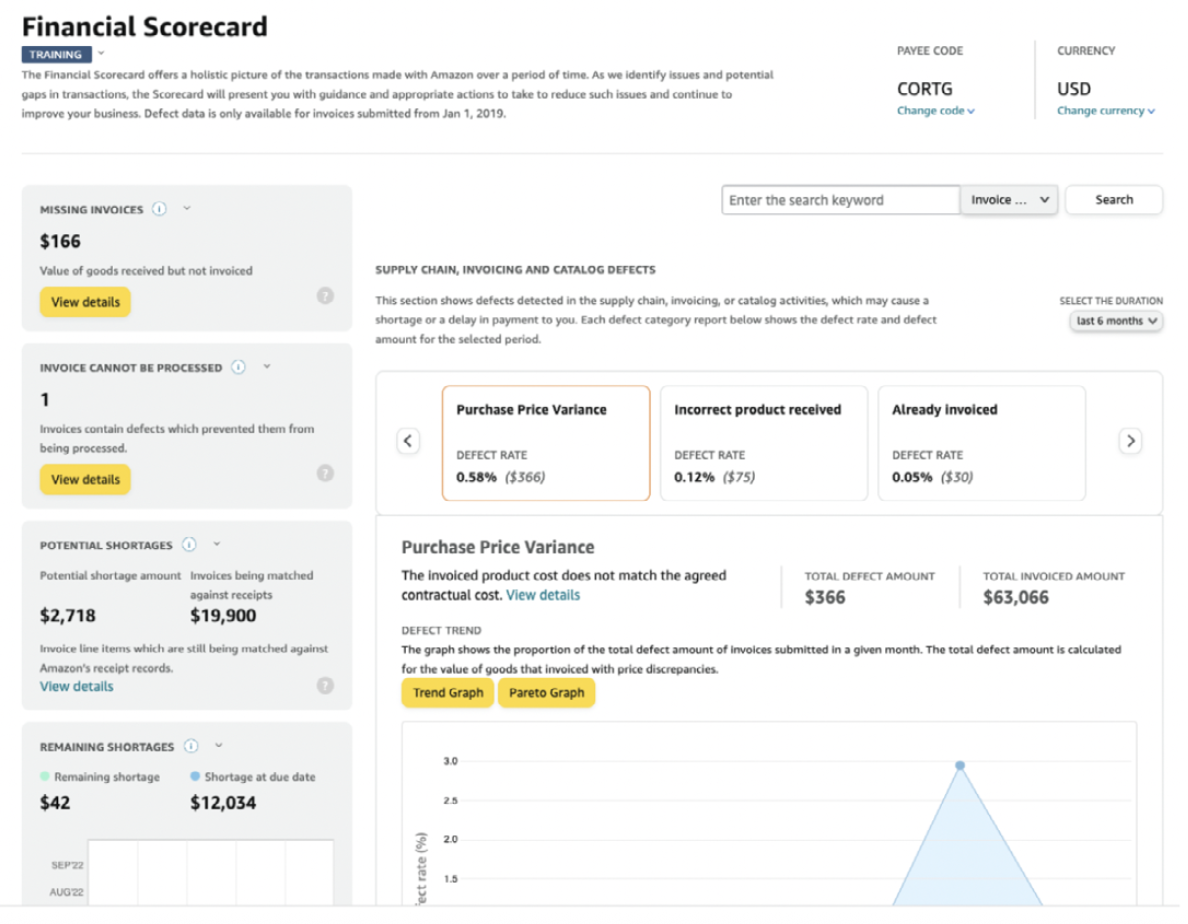
Task: Expand chevron next to Potential Shortages title
Action: pos(217,544)
